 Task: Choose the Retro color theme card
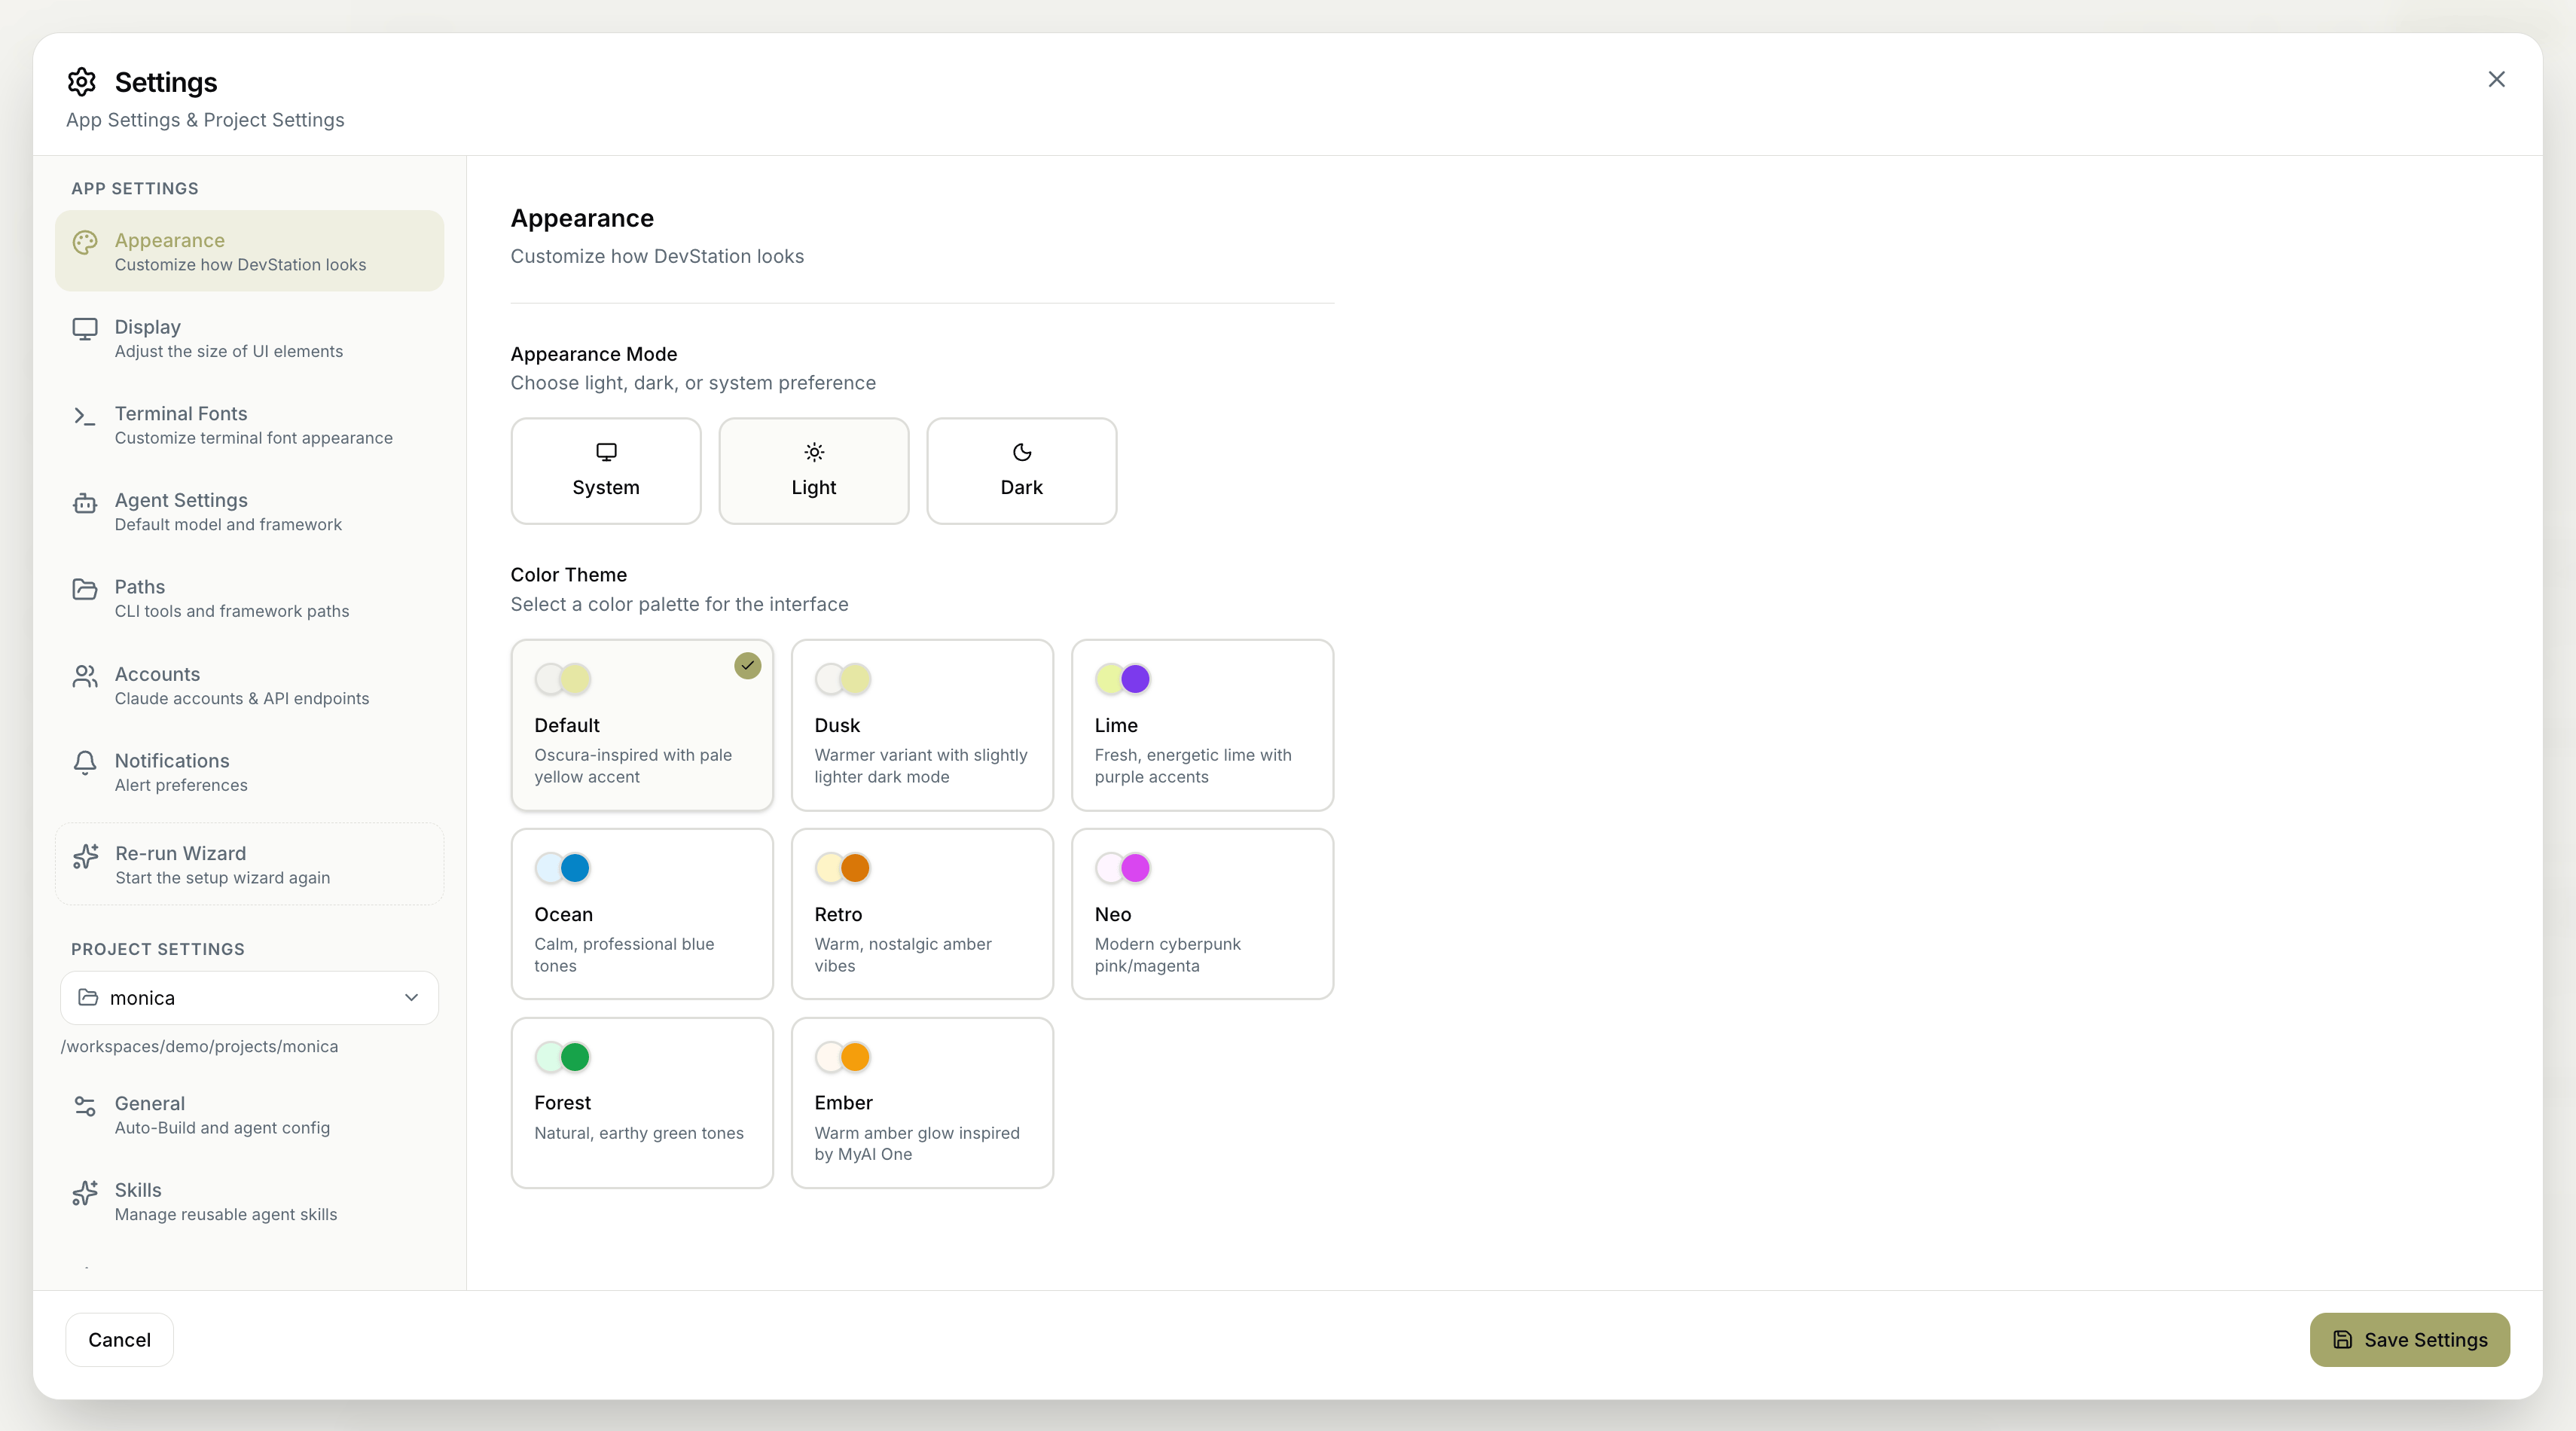pos(922,914)
